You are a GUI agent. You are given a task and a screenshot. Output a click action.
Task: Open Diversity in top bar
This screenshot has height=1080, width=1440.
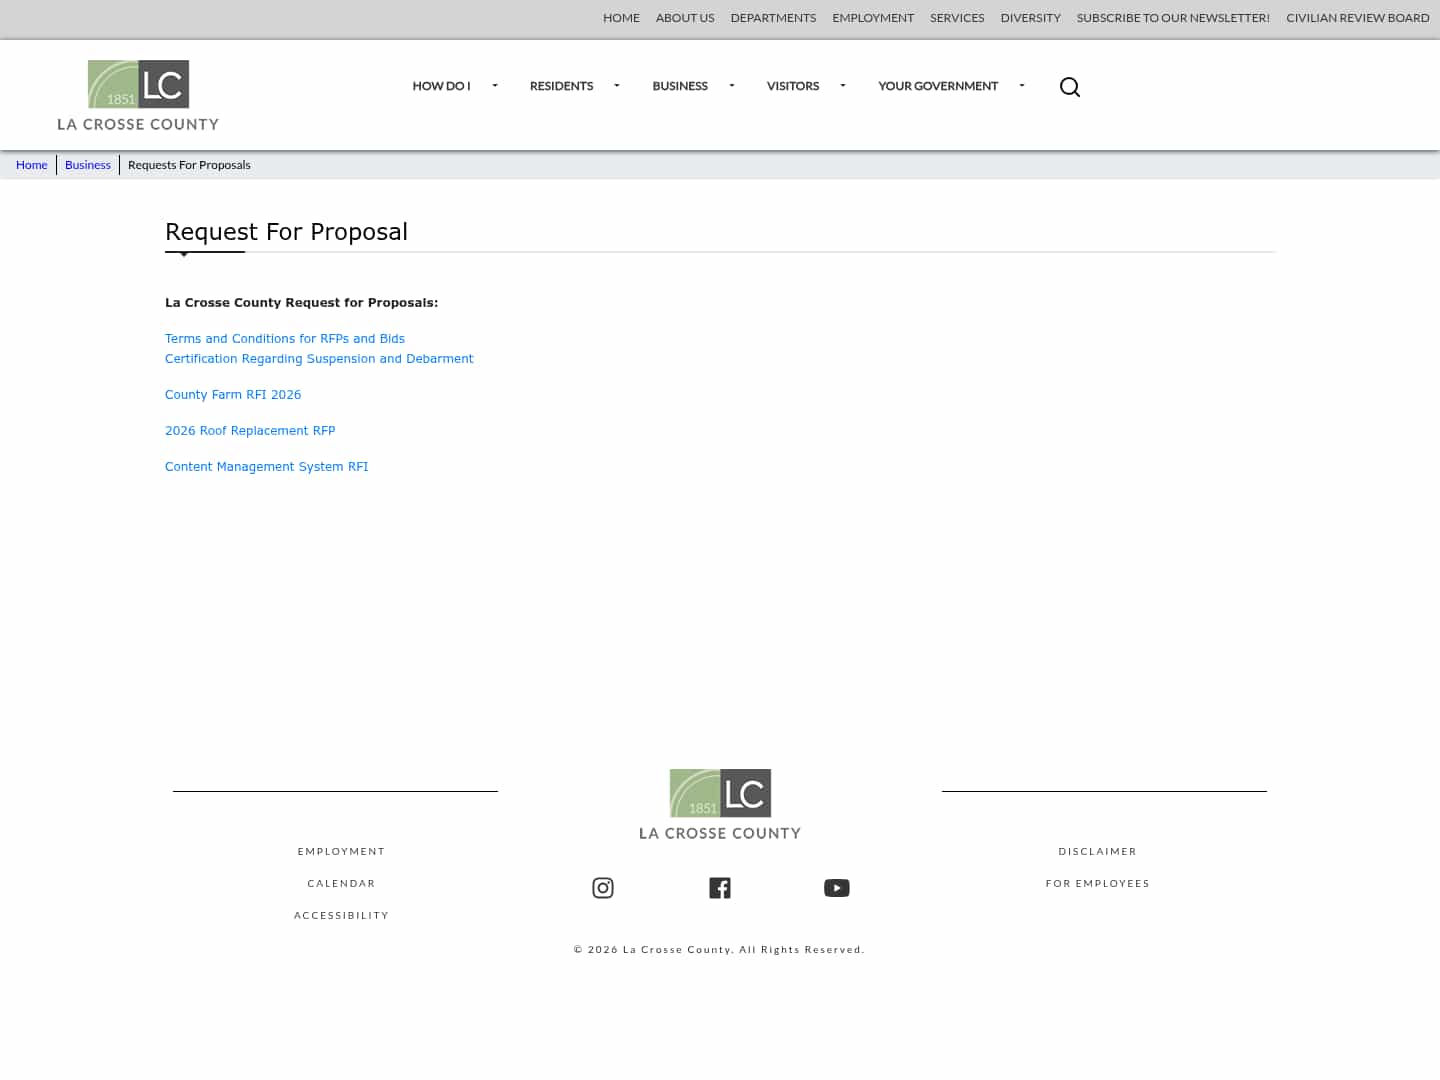coord(1030,18)
